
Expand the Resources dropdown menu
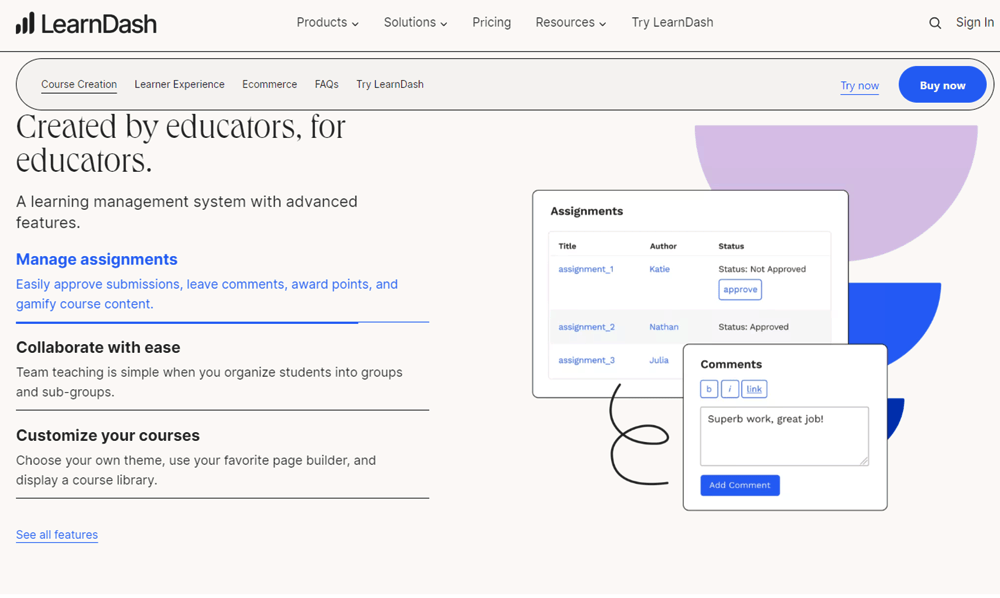coord(570,22)
